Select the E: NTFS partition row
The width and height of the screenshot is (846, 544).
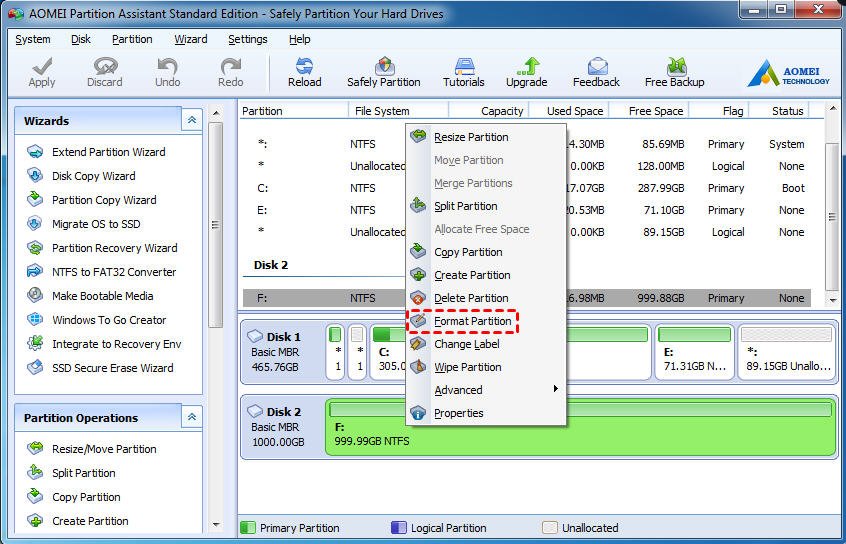[x=526, y=210]
